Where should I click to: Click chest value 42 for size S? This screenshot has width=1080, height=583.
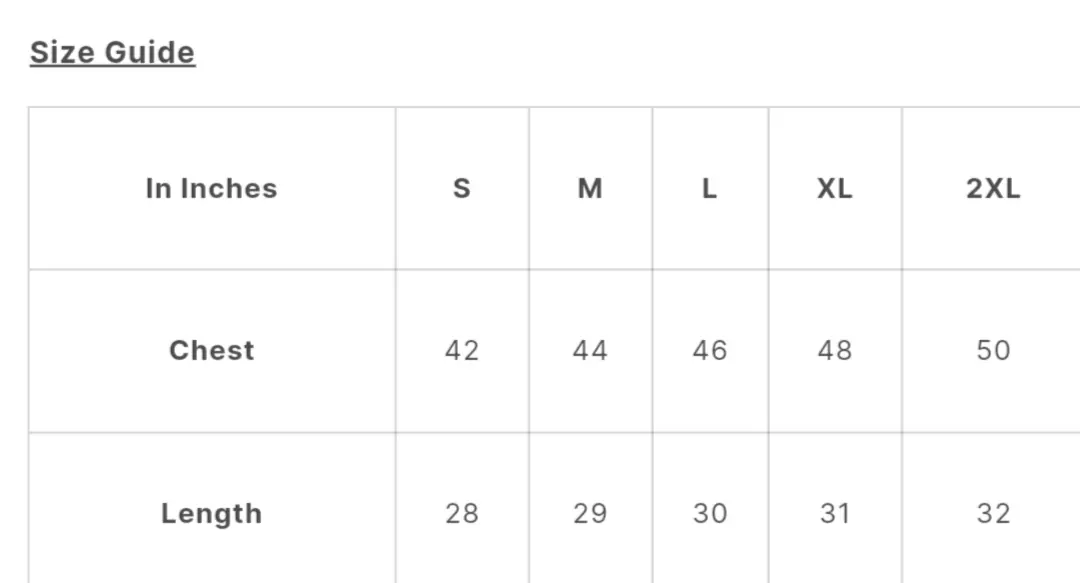(x=461, y=350)
